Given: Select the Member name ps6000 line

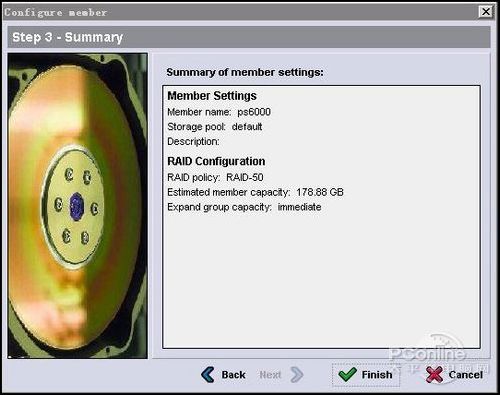Looking at the screenshot, I should coord(219,112).
